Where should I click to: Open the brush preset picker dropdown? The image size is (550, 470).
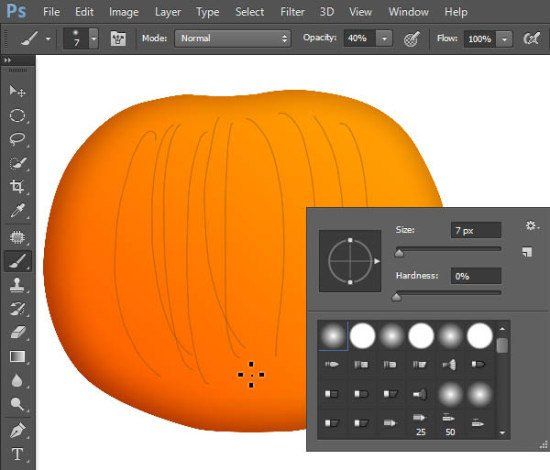pos(94,38)
